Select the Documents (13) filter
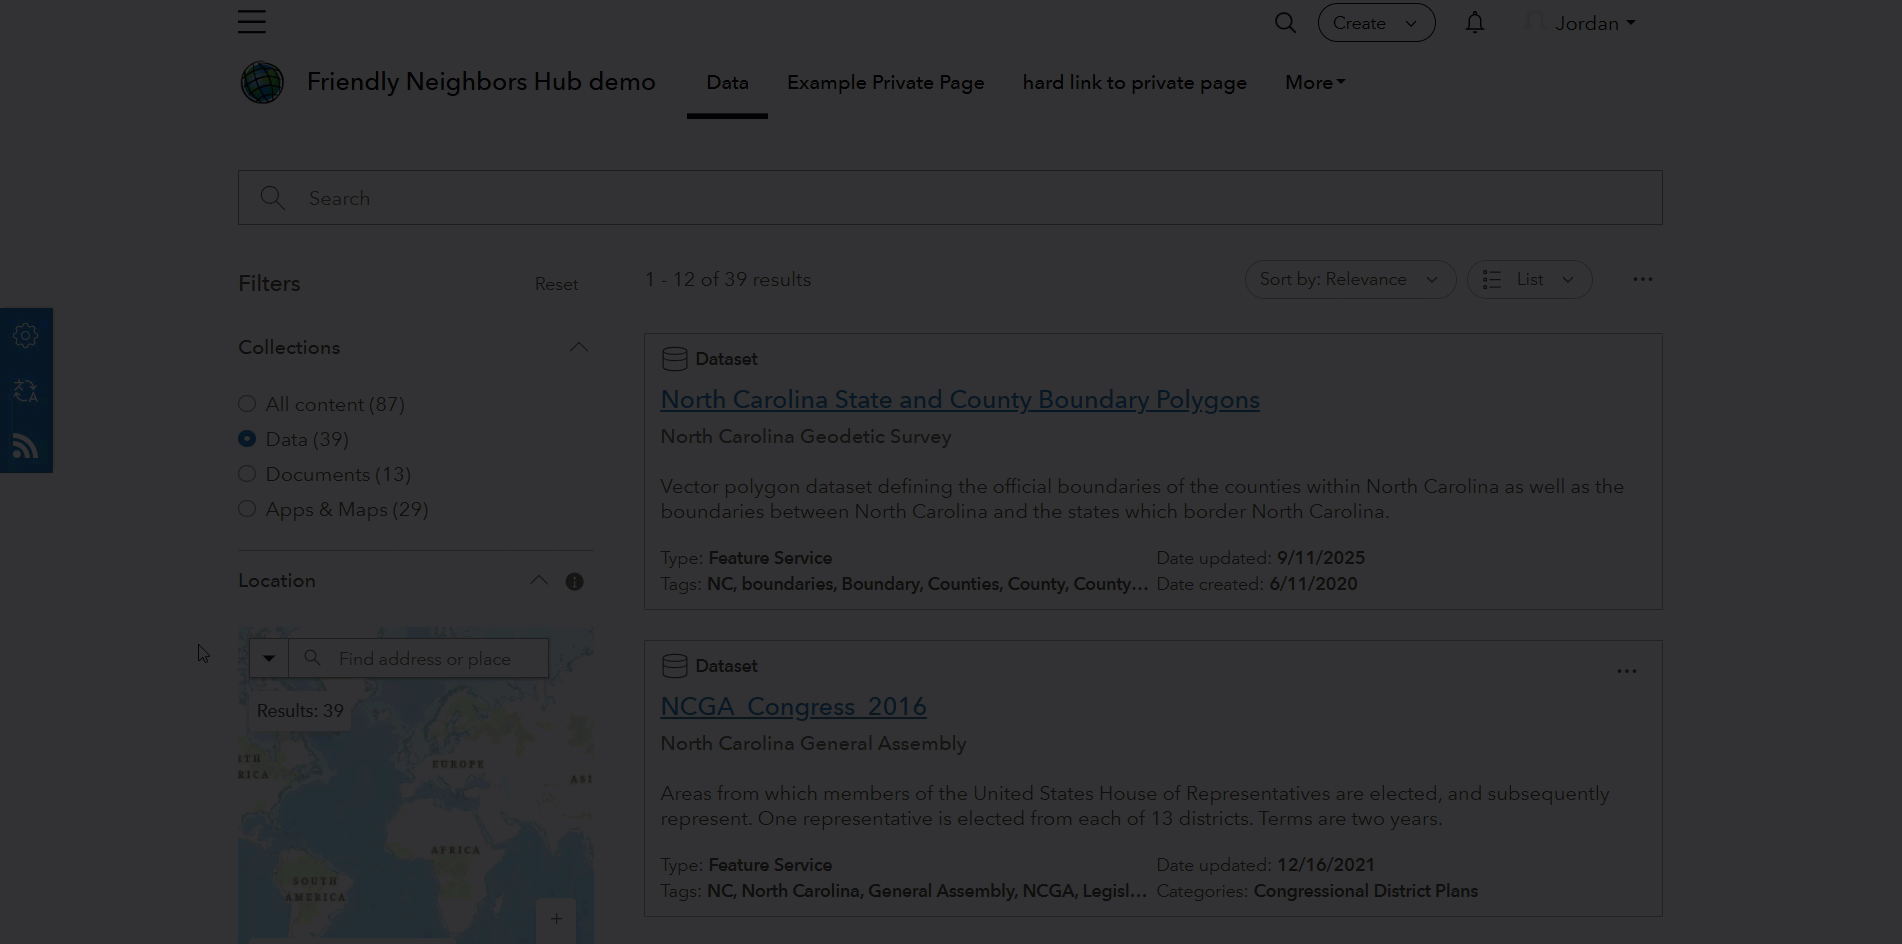The width and height of the screenshot is (1902, 944). (247, 474)
